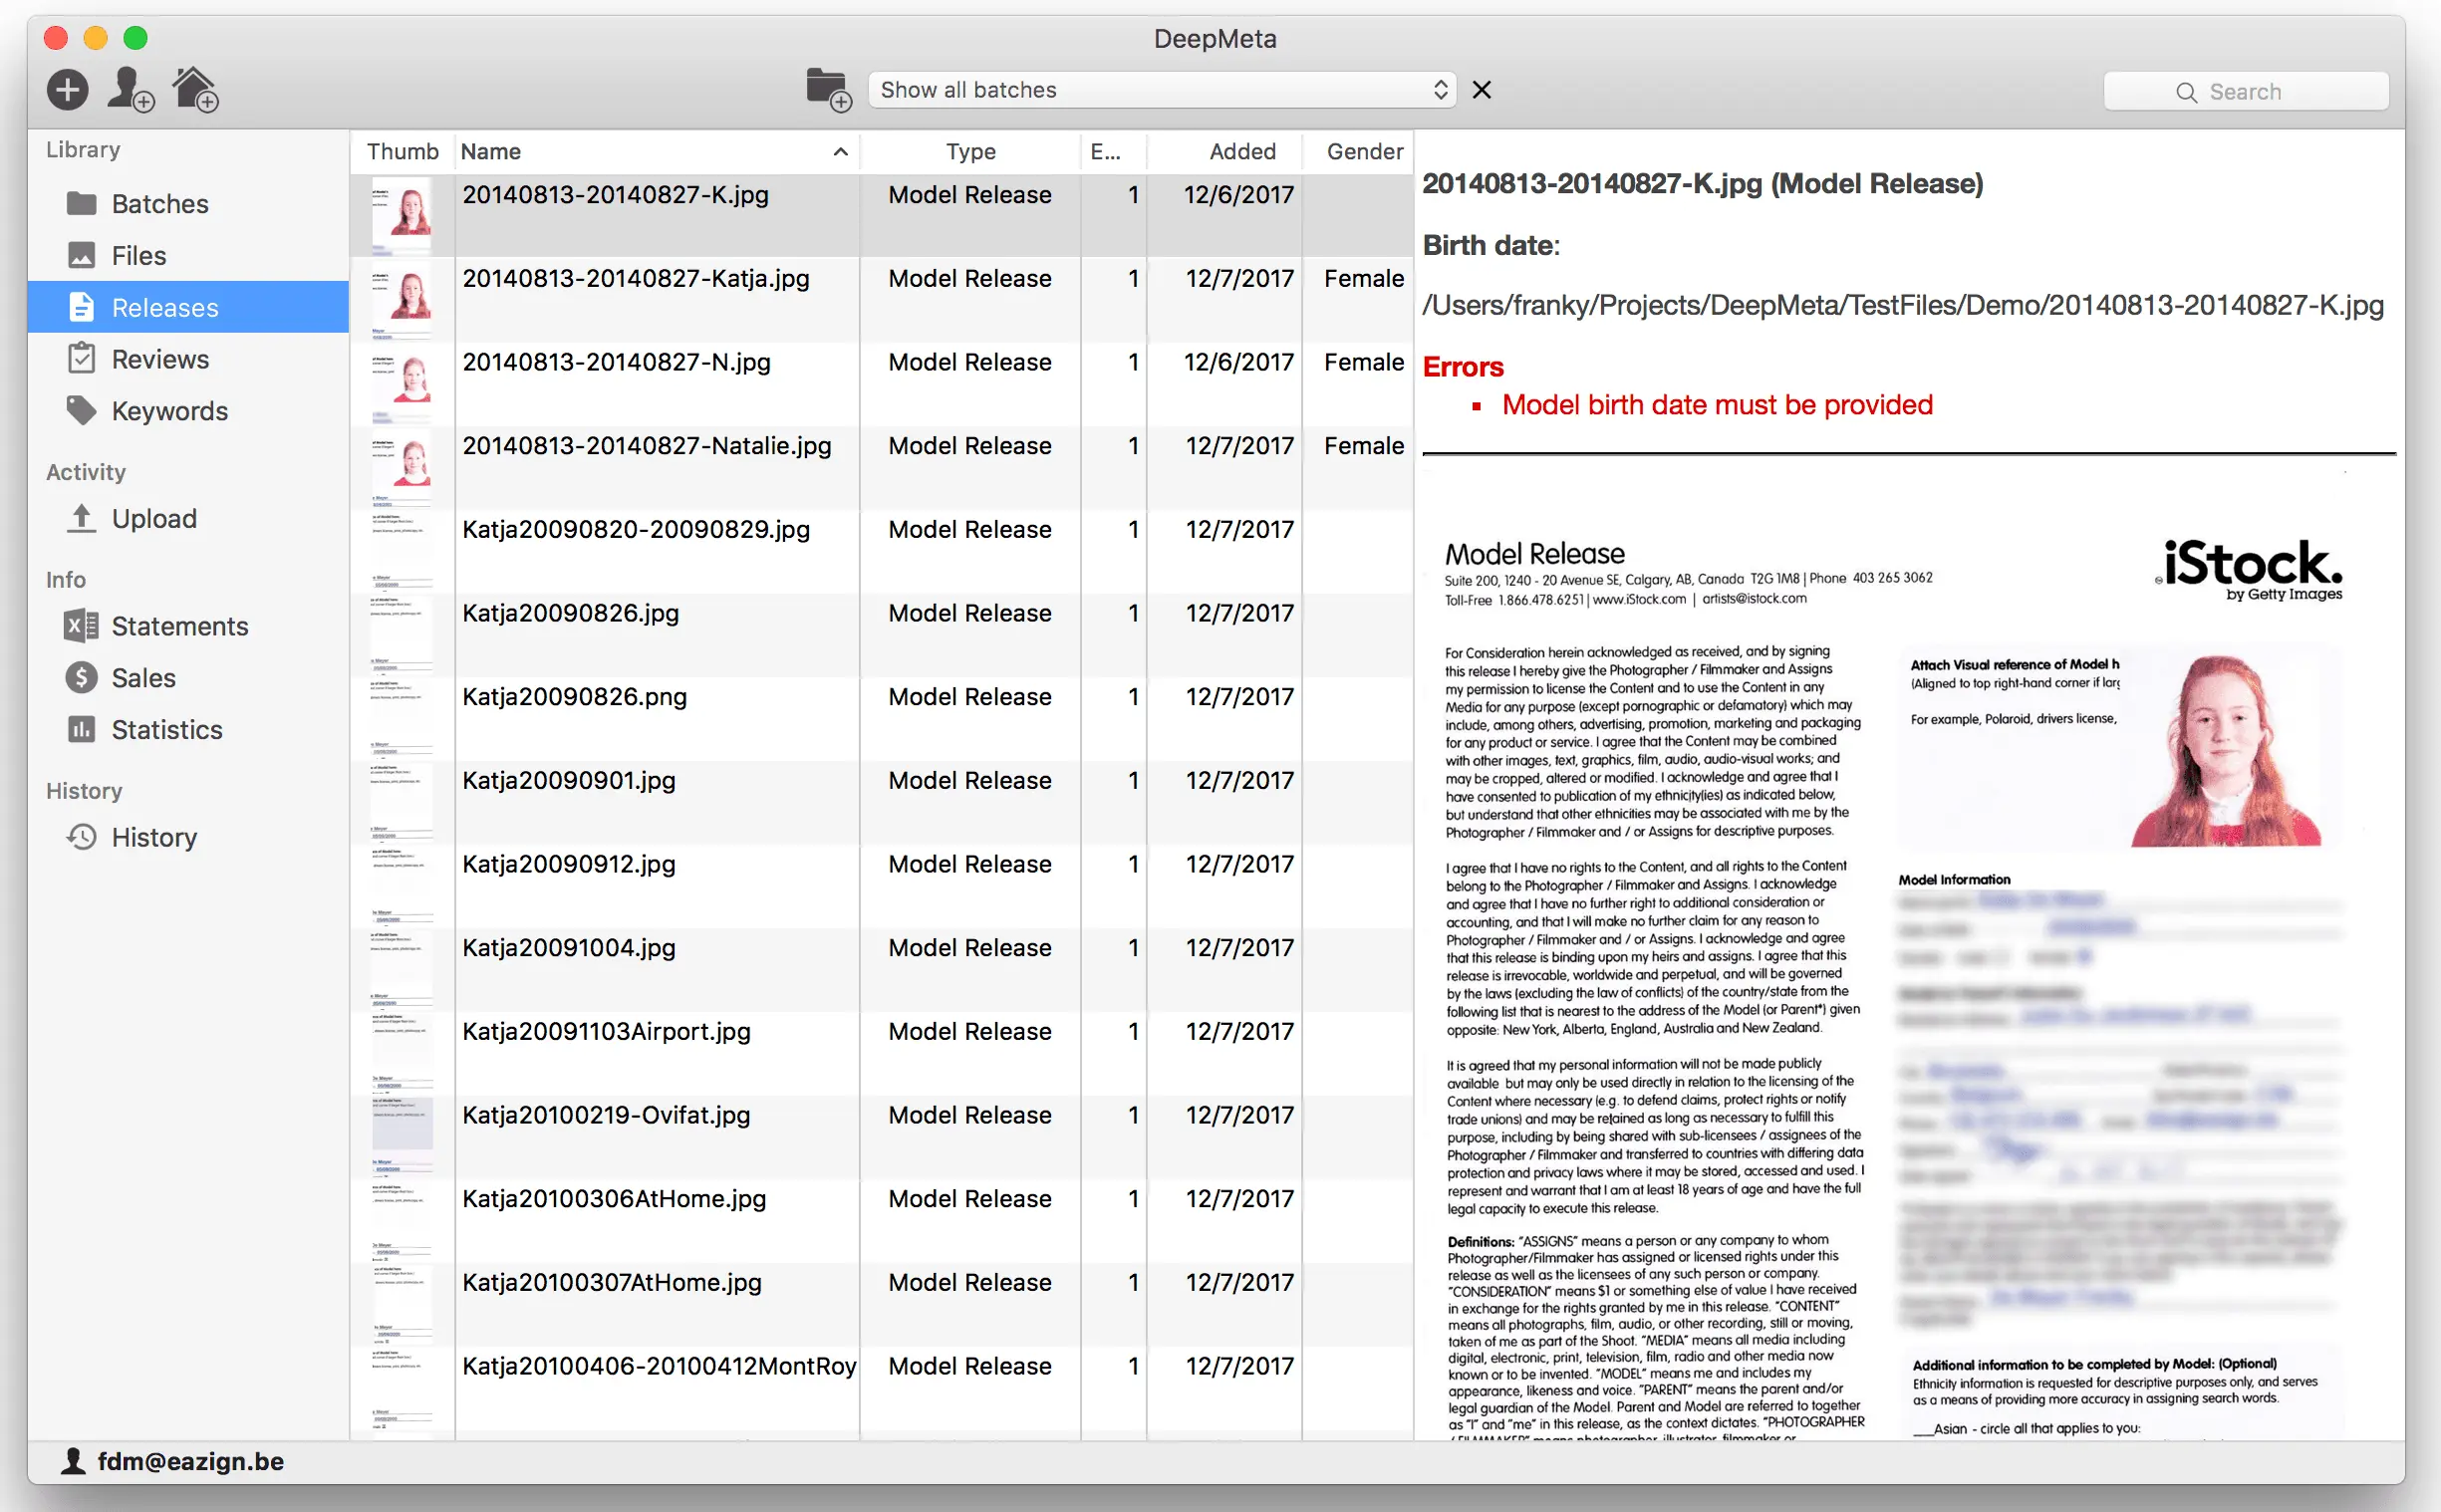The width and height of the screenshot is (2441, 1512).
Task: Click the Files image icon
Action: 81,255
